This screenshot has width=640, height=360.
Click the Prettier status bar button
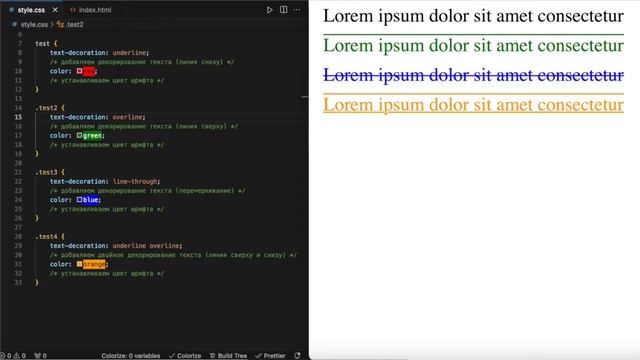[270, 356]
